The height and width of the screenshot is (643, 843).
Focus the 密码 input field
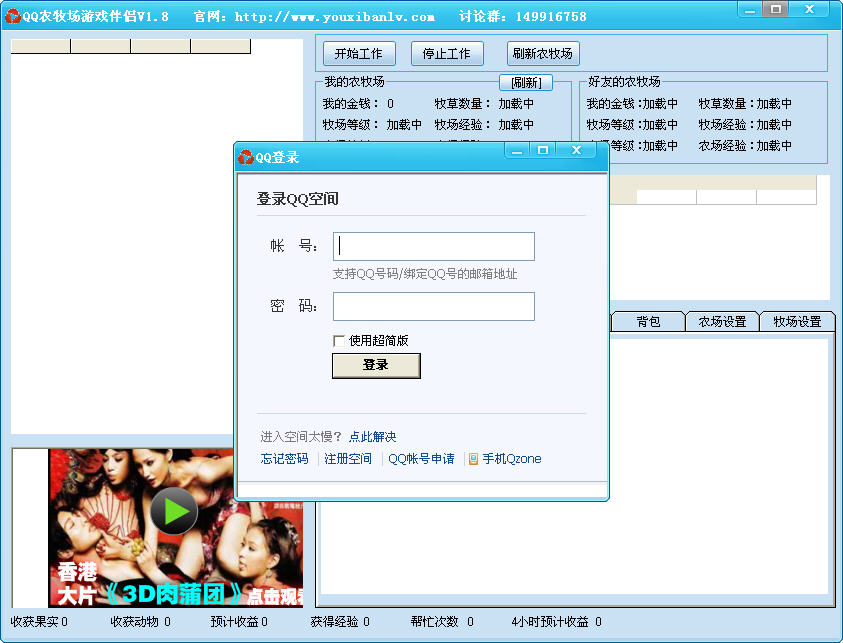[x=434, y=306]
